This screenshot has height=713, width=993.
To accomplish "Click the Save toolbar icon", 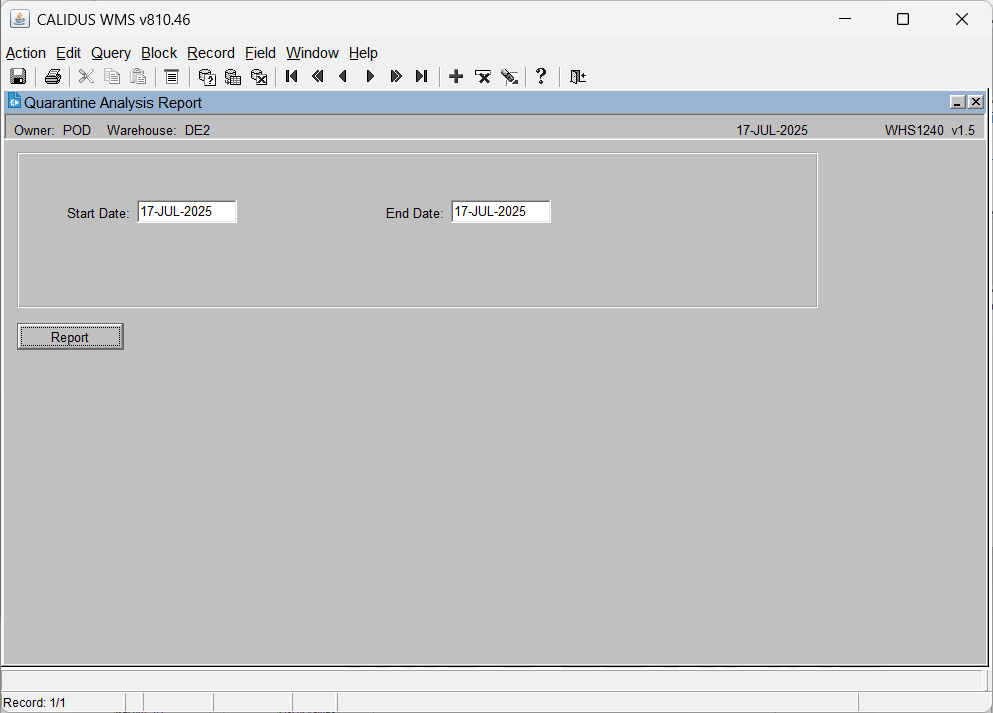I will [x=18, y=77].
